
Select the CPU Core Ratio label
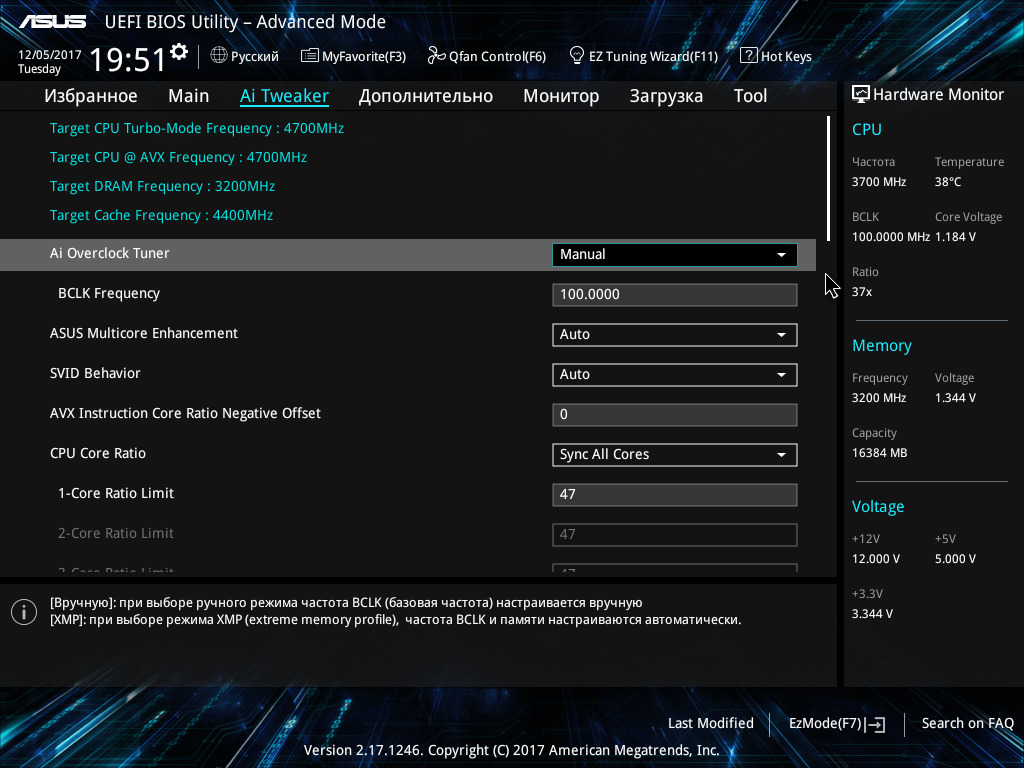coord(98,453)
